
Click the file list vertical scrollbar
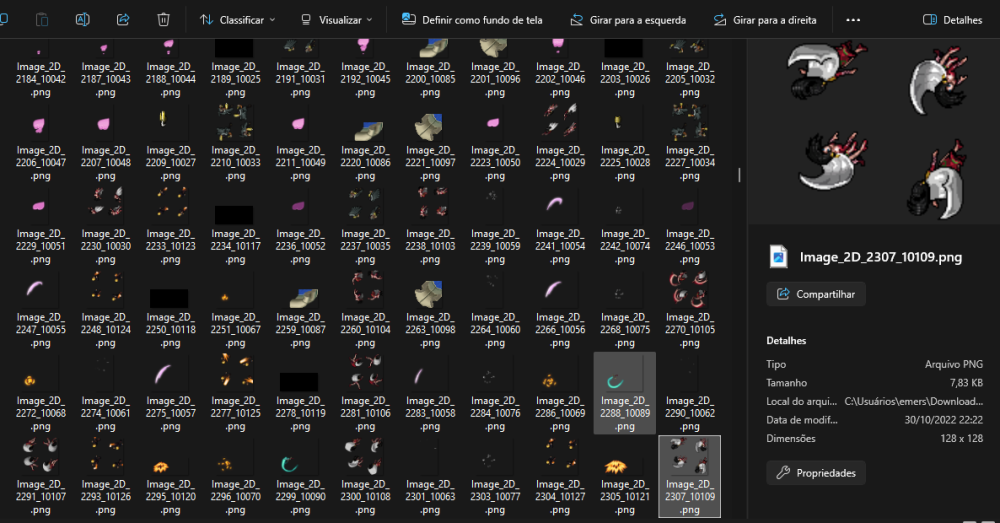click(739, 175)
